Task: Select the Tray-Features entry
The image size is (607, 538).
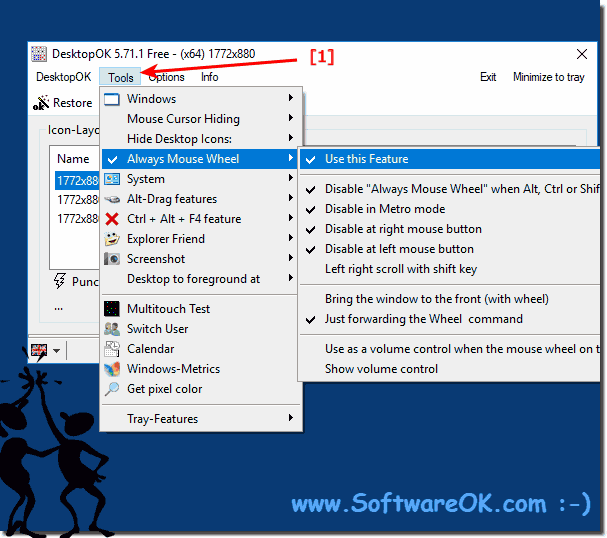Action: pos(199,419)
